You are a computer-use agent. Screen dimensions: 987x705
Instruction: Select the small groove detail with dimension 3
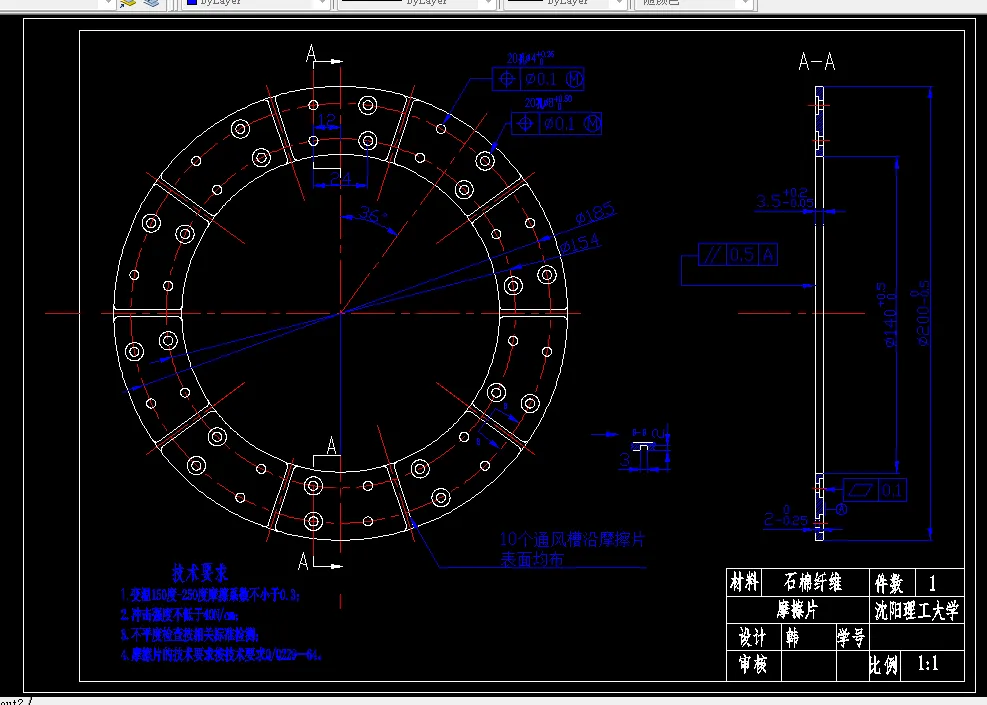point(645,449)
